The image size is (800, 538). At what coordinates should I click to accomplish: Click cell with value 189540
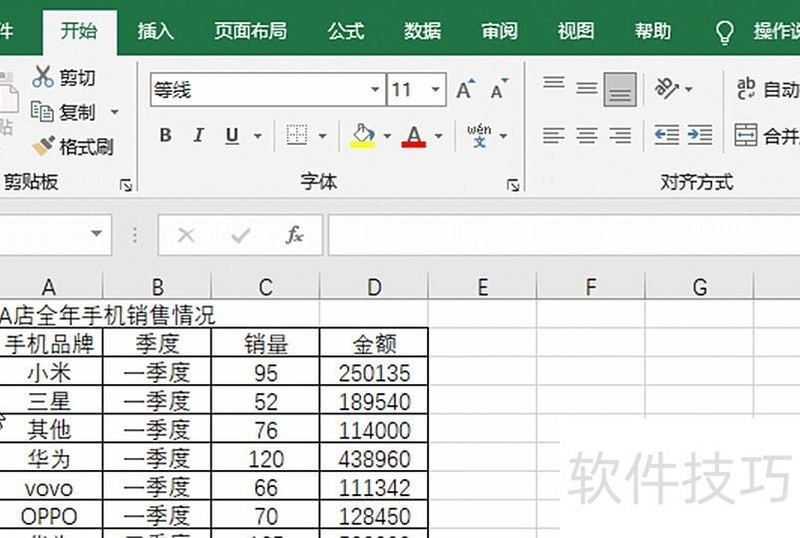click(x=374, y=401)
